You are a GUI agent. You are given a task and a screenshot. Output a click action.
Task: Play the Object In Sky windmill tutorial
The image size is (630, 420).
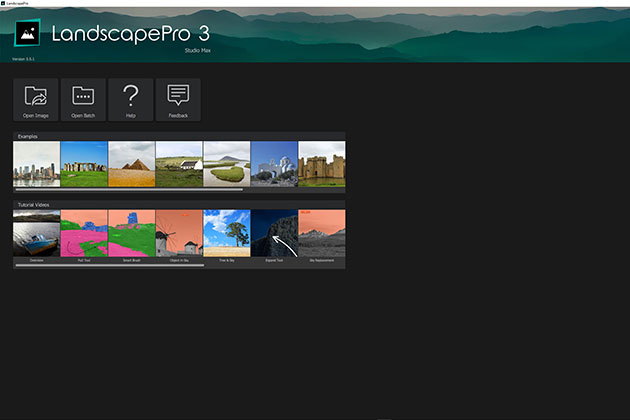coord(179,233)
